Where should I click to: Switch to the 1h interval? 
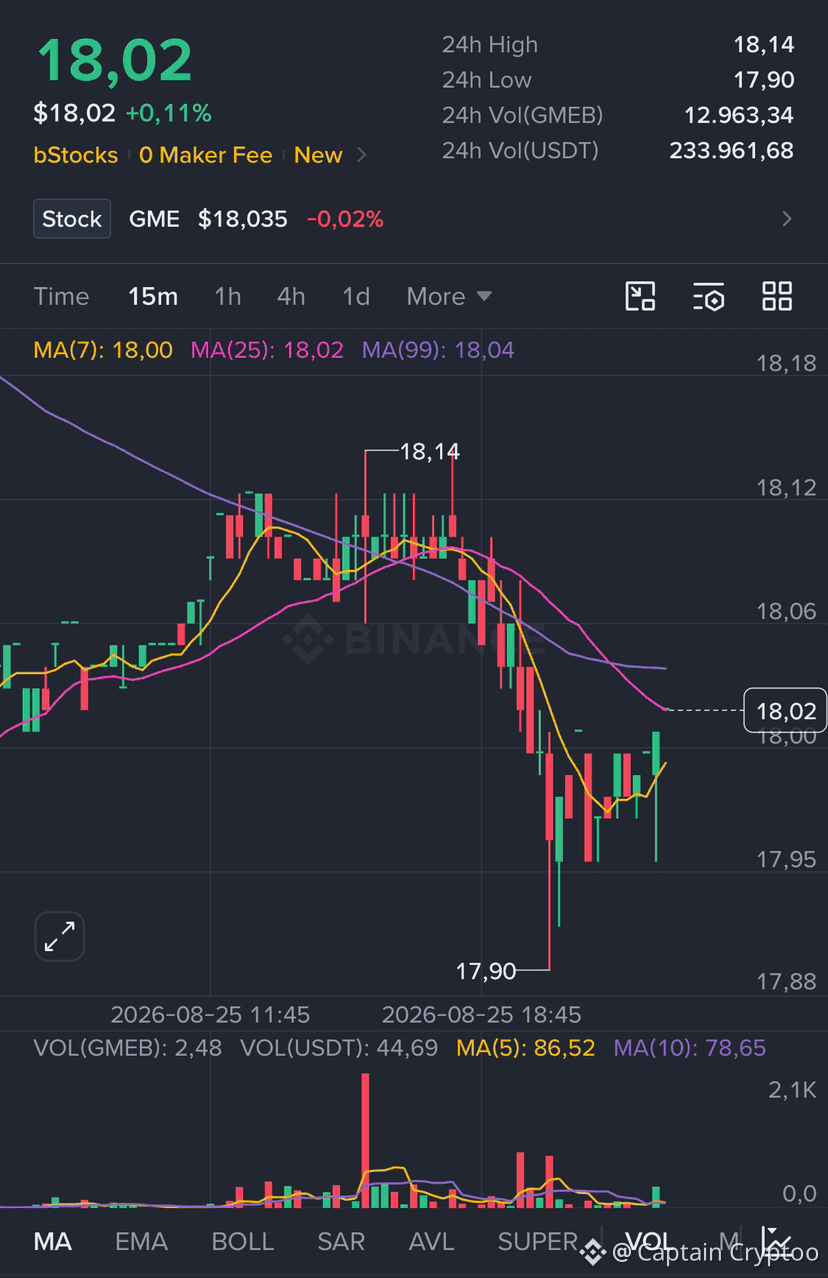pyautogui.click(x=228, y=296)
